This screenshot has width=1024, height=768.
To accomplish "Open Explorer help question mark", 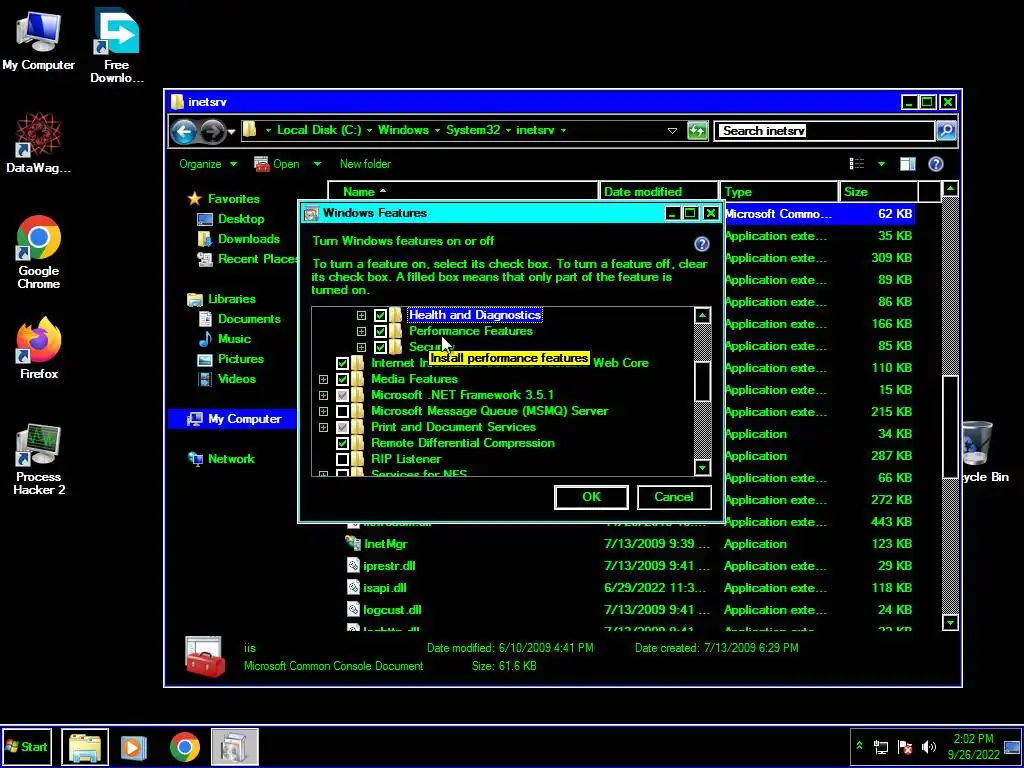I will (x=935, y=164).
